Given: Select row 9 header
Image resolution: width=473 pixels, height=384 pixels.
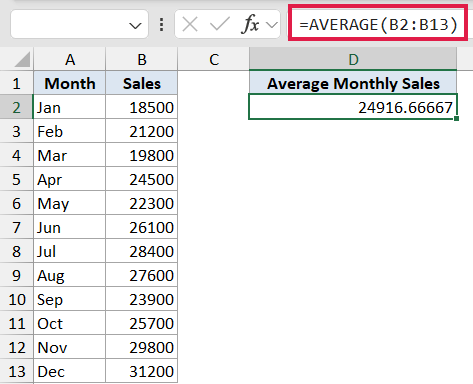Looking at the screenshot, I should [x=17, y=275].
